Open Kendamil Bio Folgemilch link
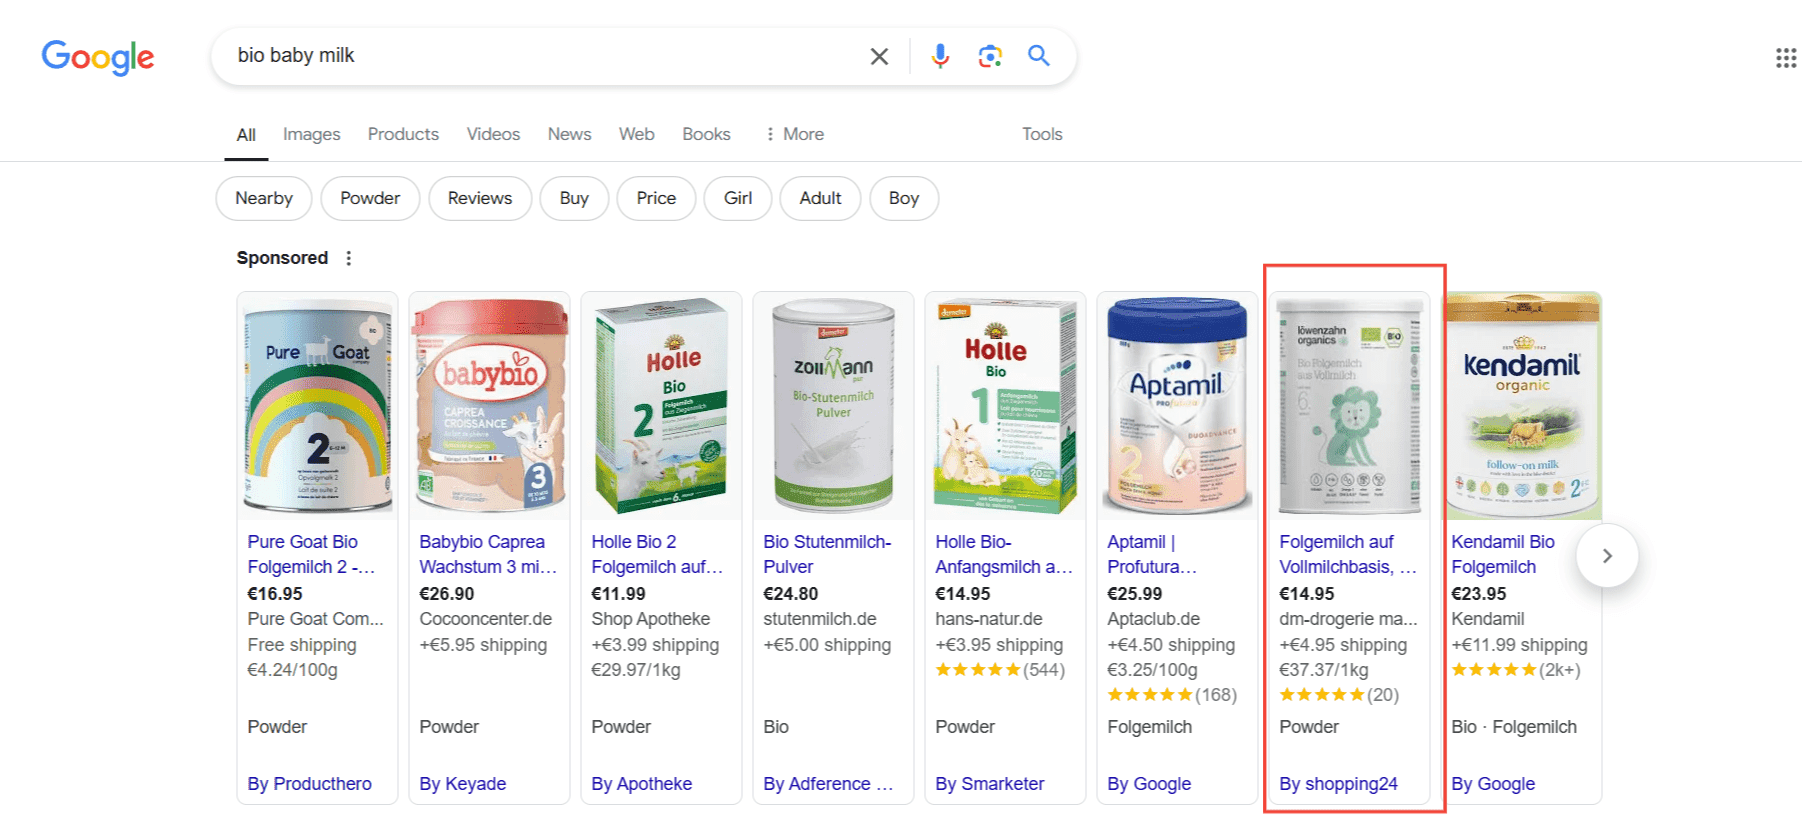Image resolution: width=1802 pixels, height=825 pixels. [x=1503, y=554]
